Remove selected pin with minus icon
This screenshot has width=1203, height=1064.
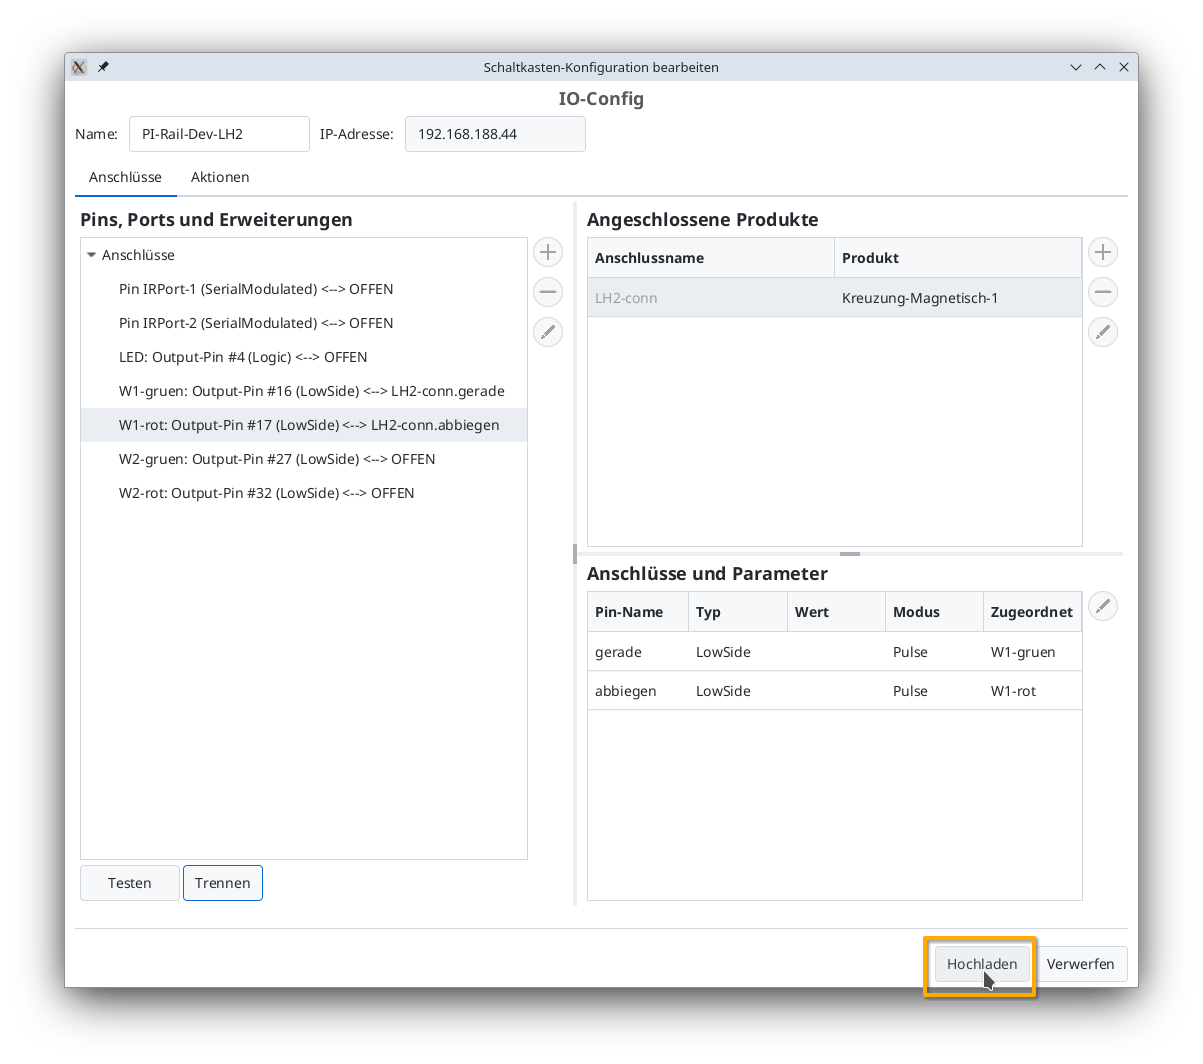547,292
